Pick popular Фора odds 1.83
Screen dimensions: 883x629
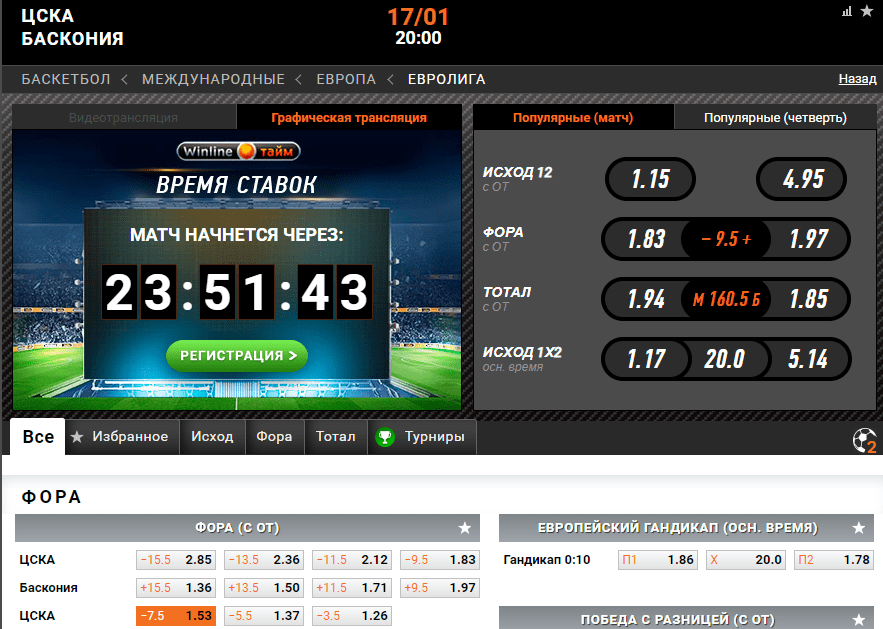(x=646, y=239)
